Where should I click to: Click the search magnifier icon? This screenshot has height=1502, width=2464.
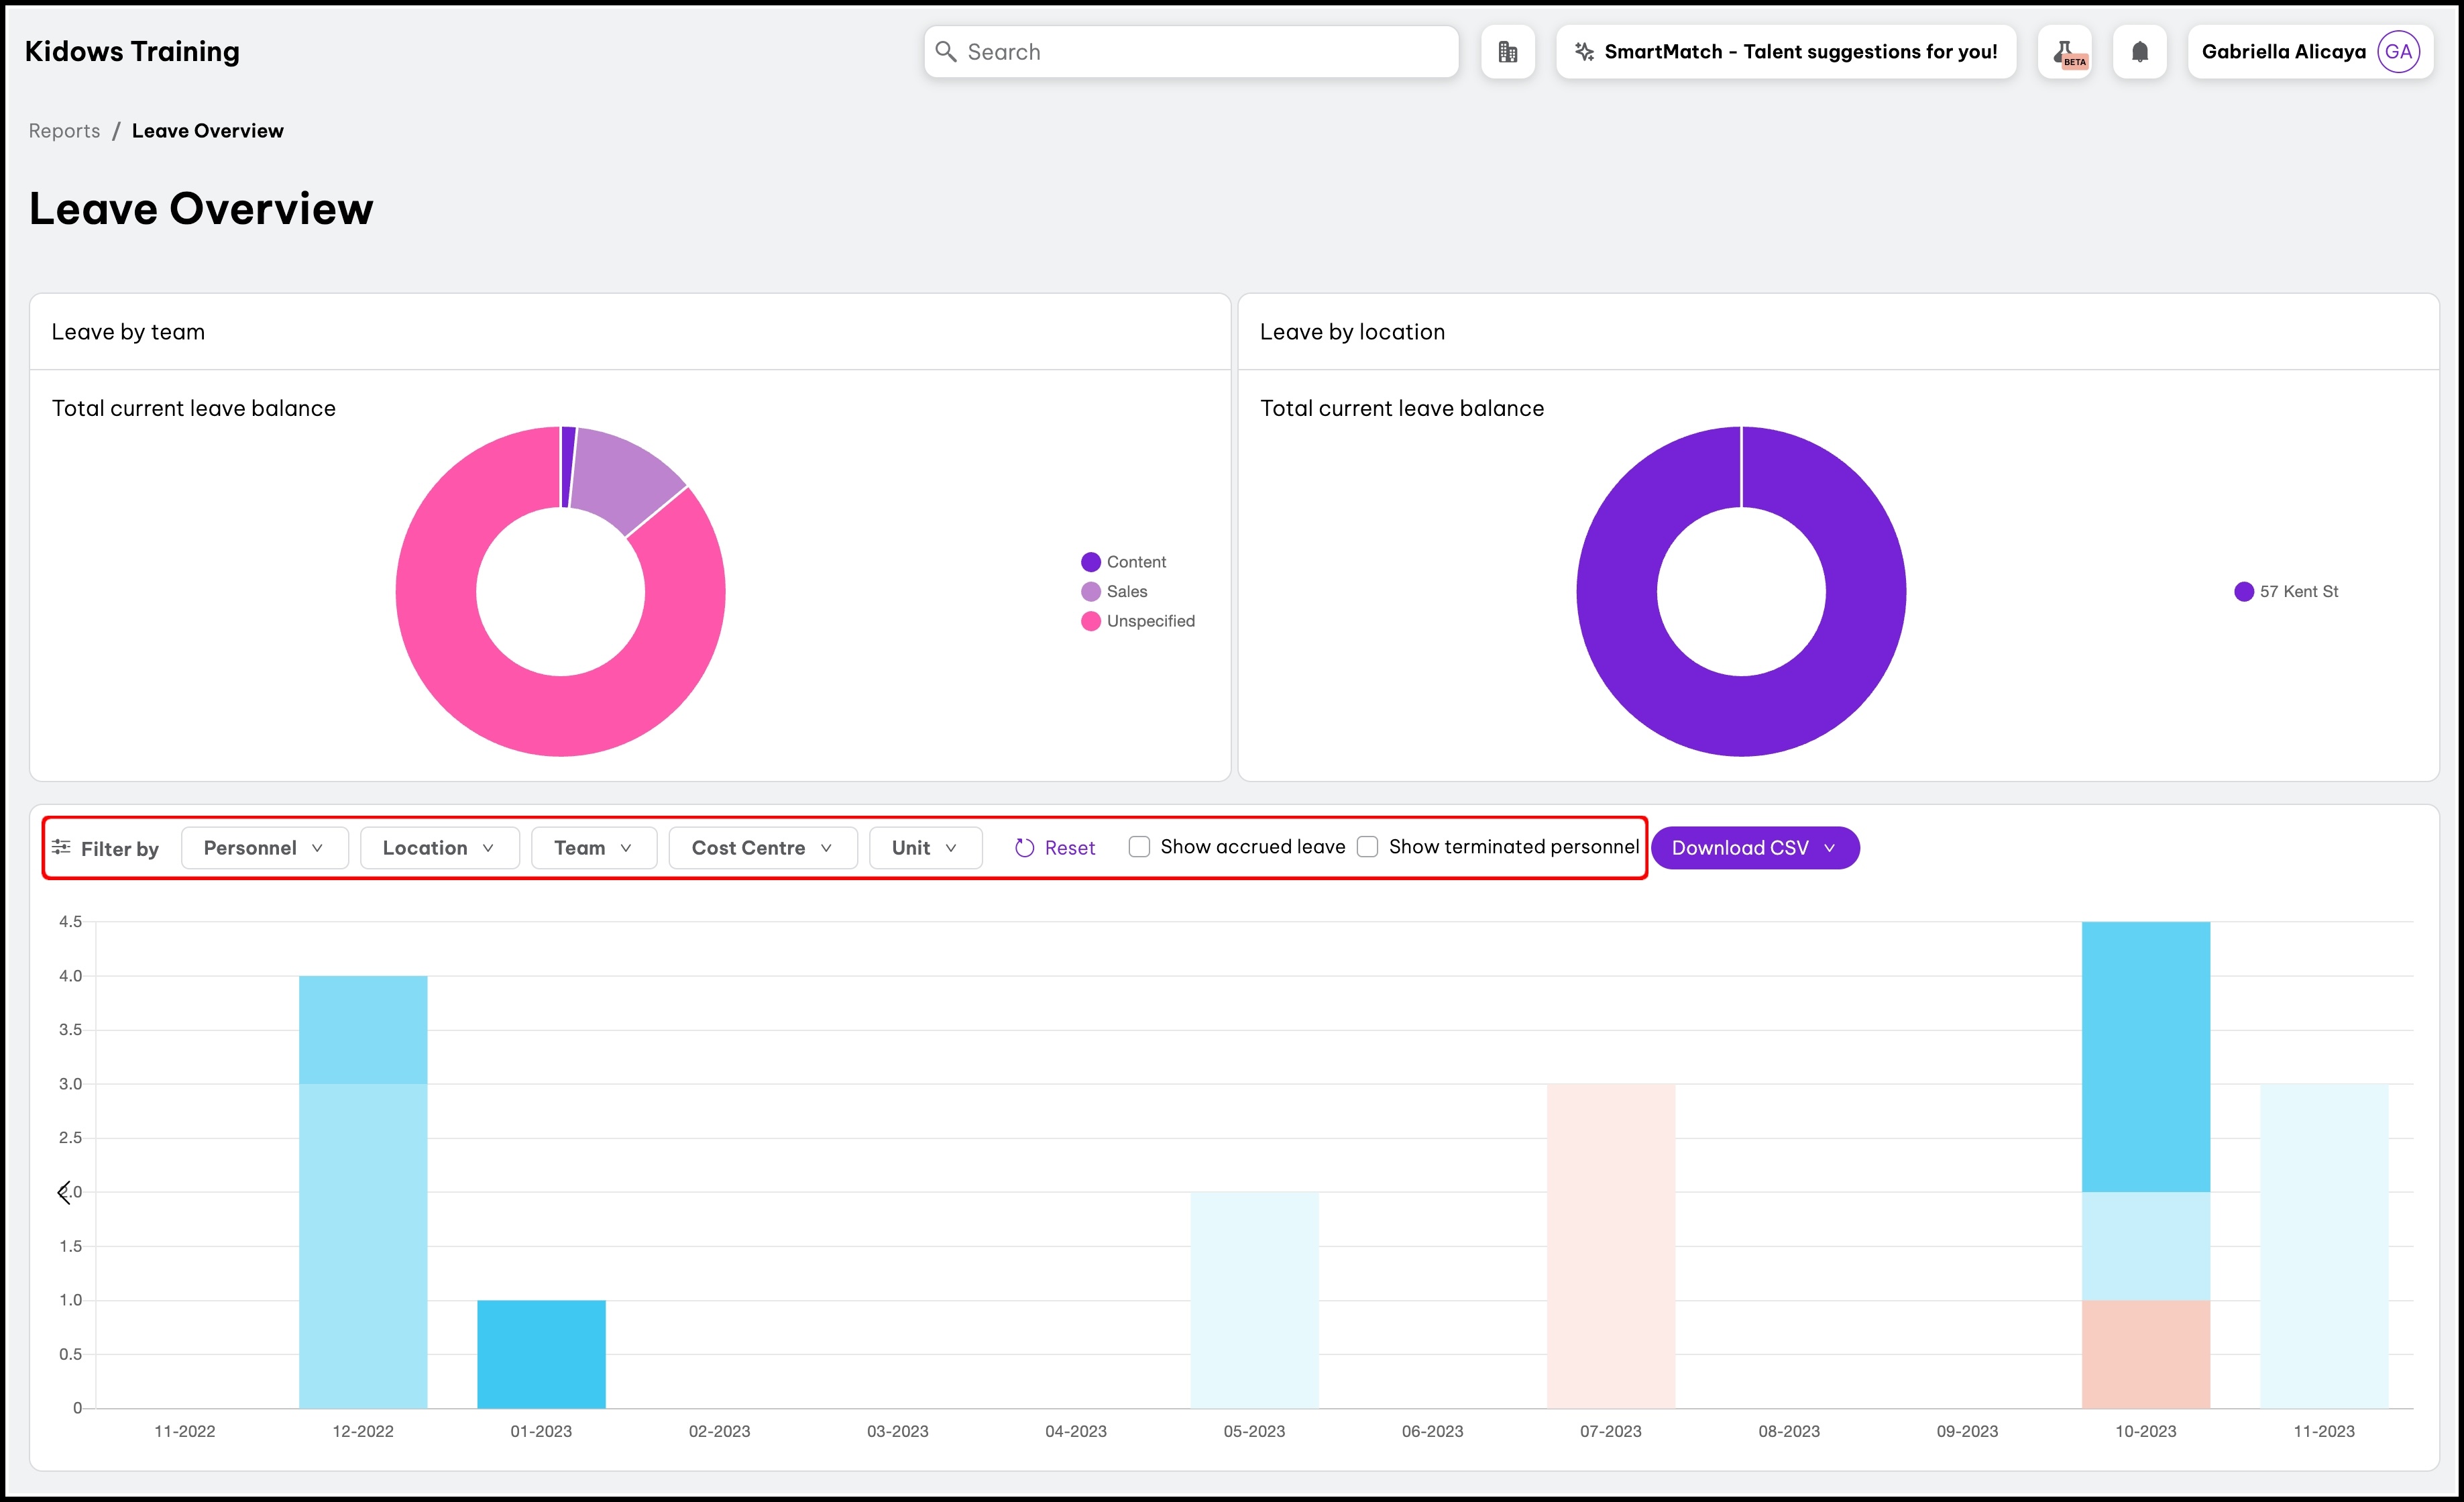(x=946, y=52)
